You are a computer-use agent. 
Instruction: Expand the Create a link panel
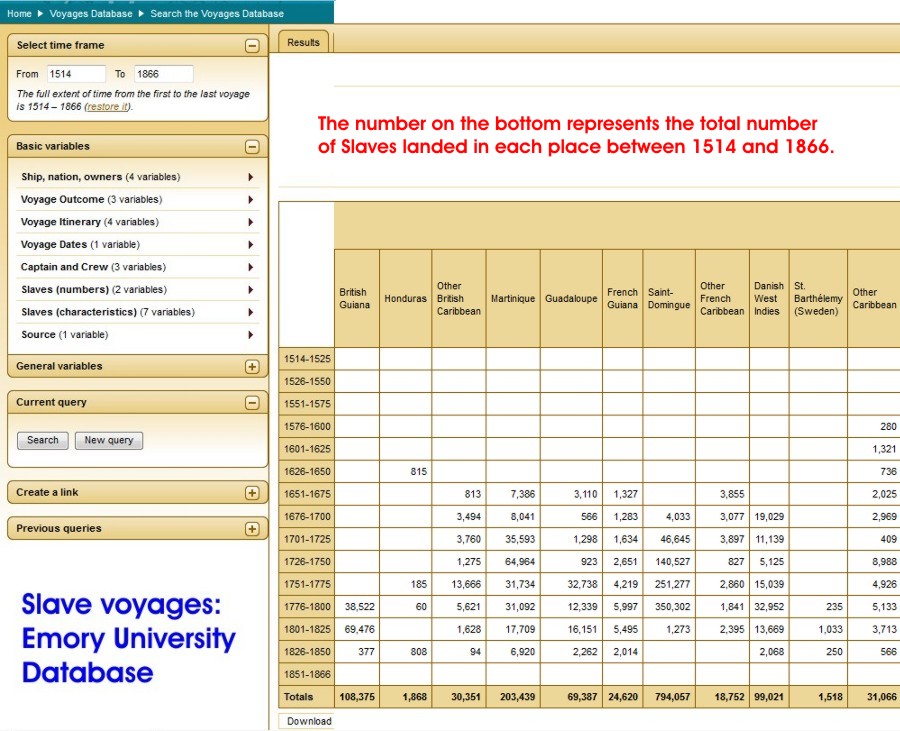(252, 493)
